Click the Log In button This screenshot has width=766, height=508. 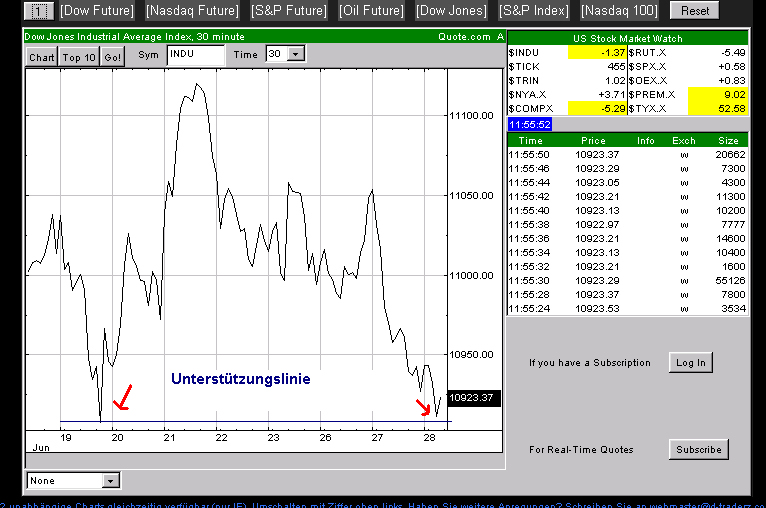(691, 362)
